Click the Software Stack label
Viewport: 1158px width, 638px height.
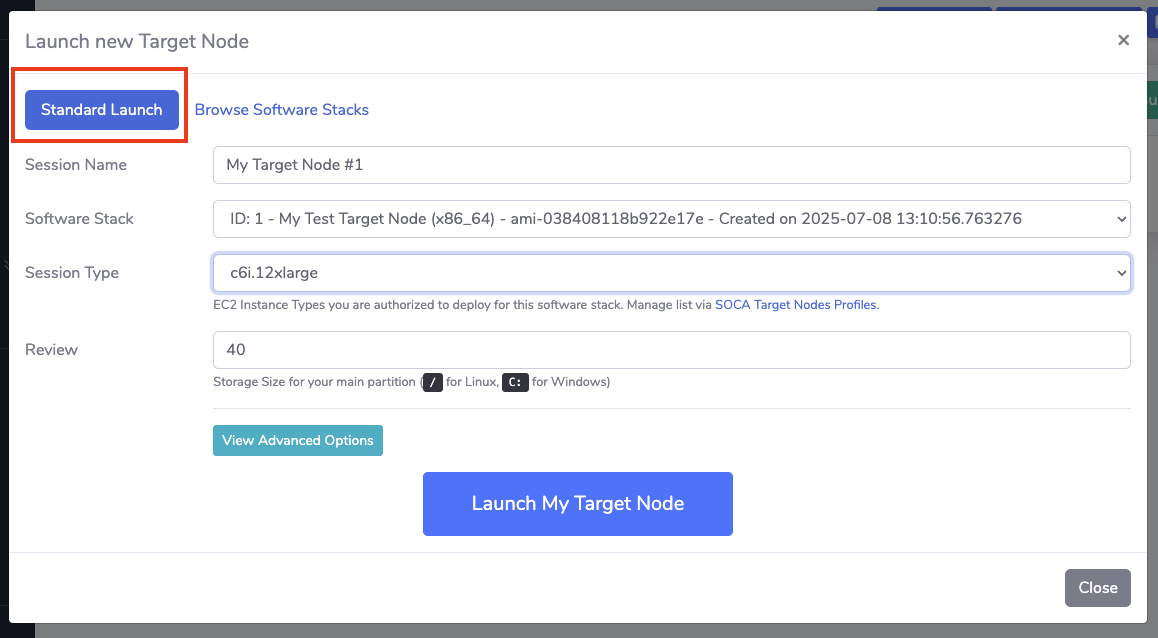79,219
